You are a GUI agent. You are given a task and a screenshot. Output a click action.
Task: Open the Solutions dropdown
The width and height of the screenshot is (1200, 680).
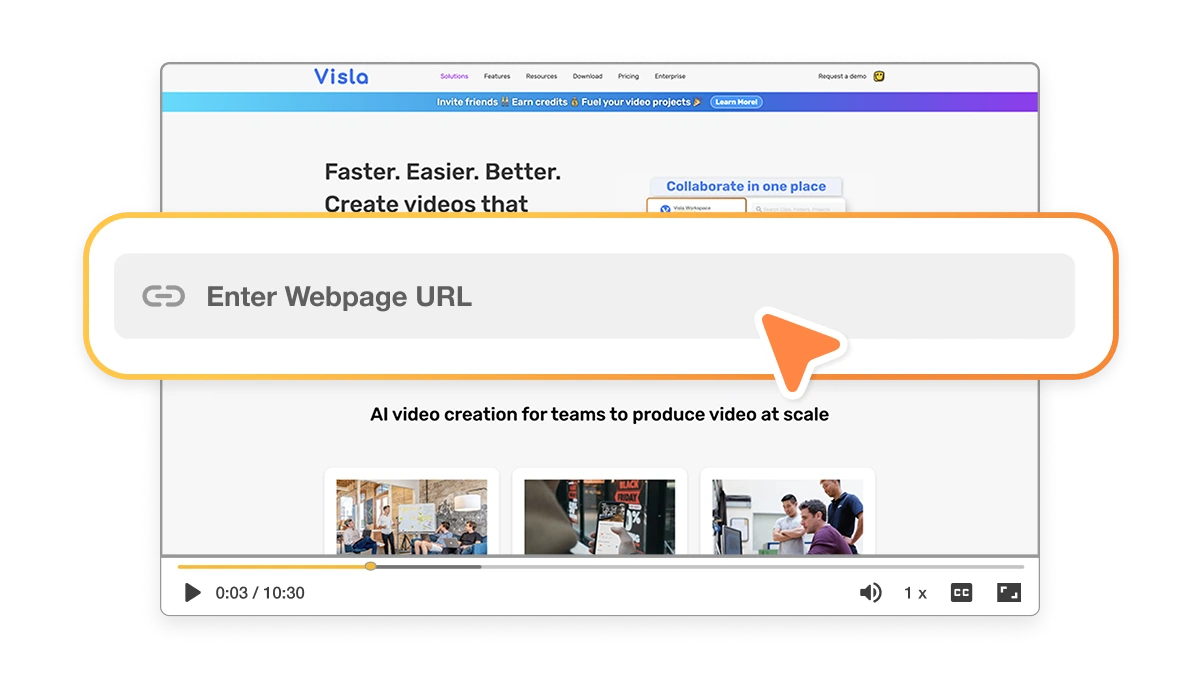tap(454, 76)
